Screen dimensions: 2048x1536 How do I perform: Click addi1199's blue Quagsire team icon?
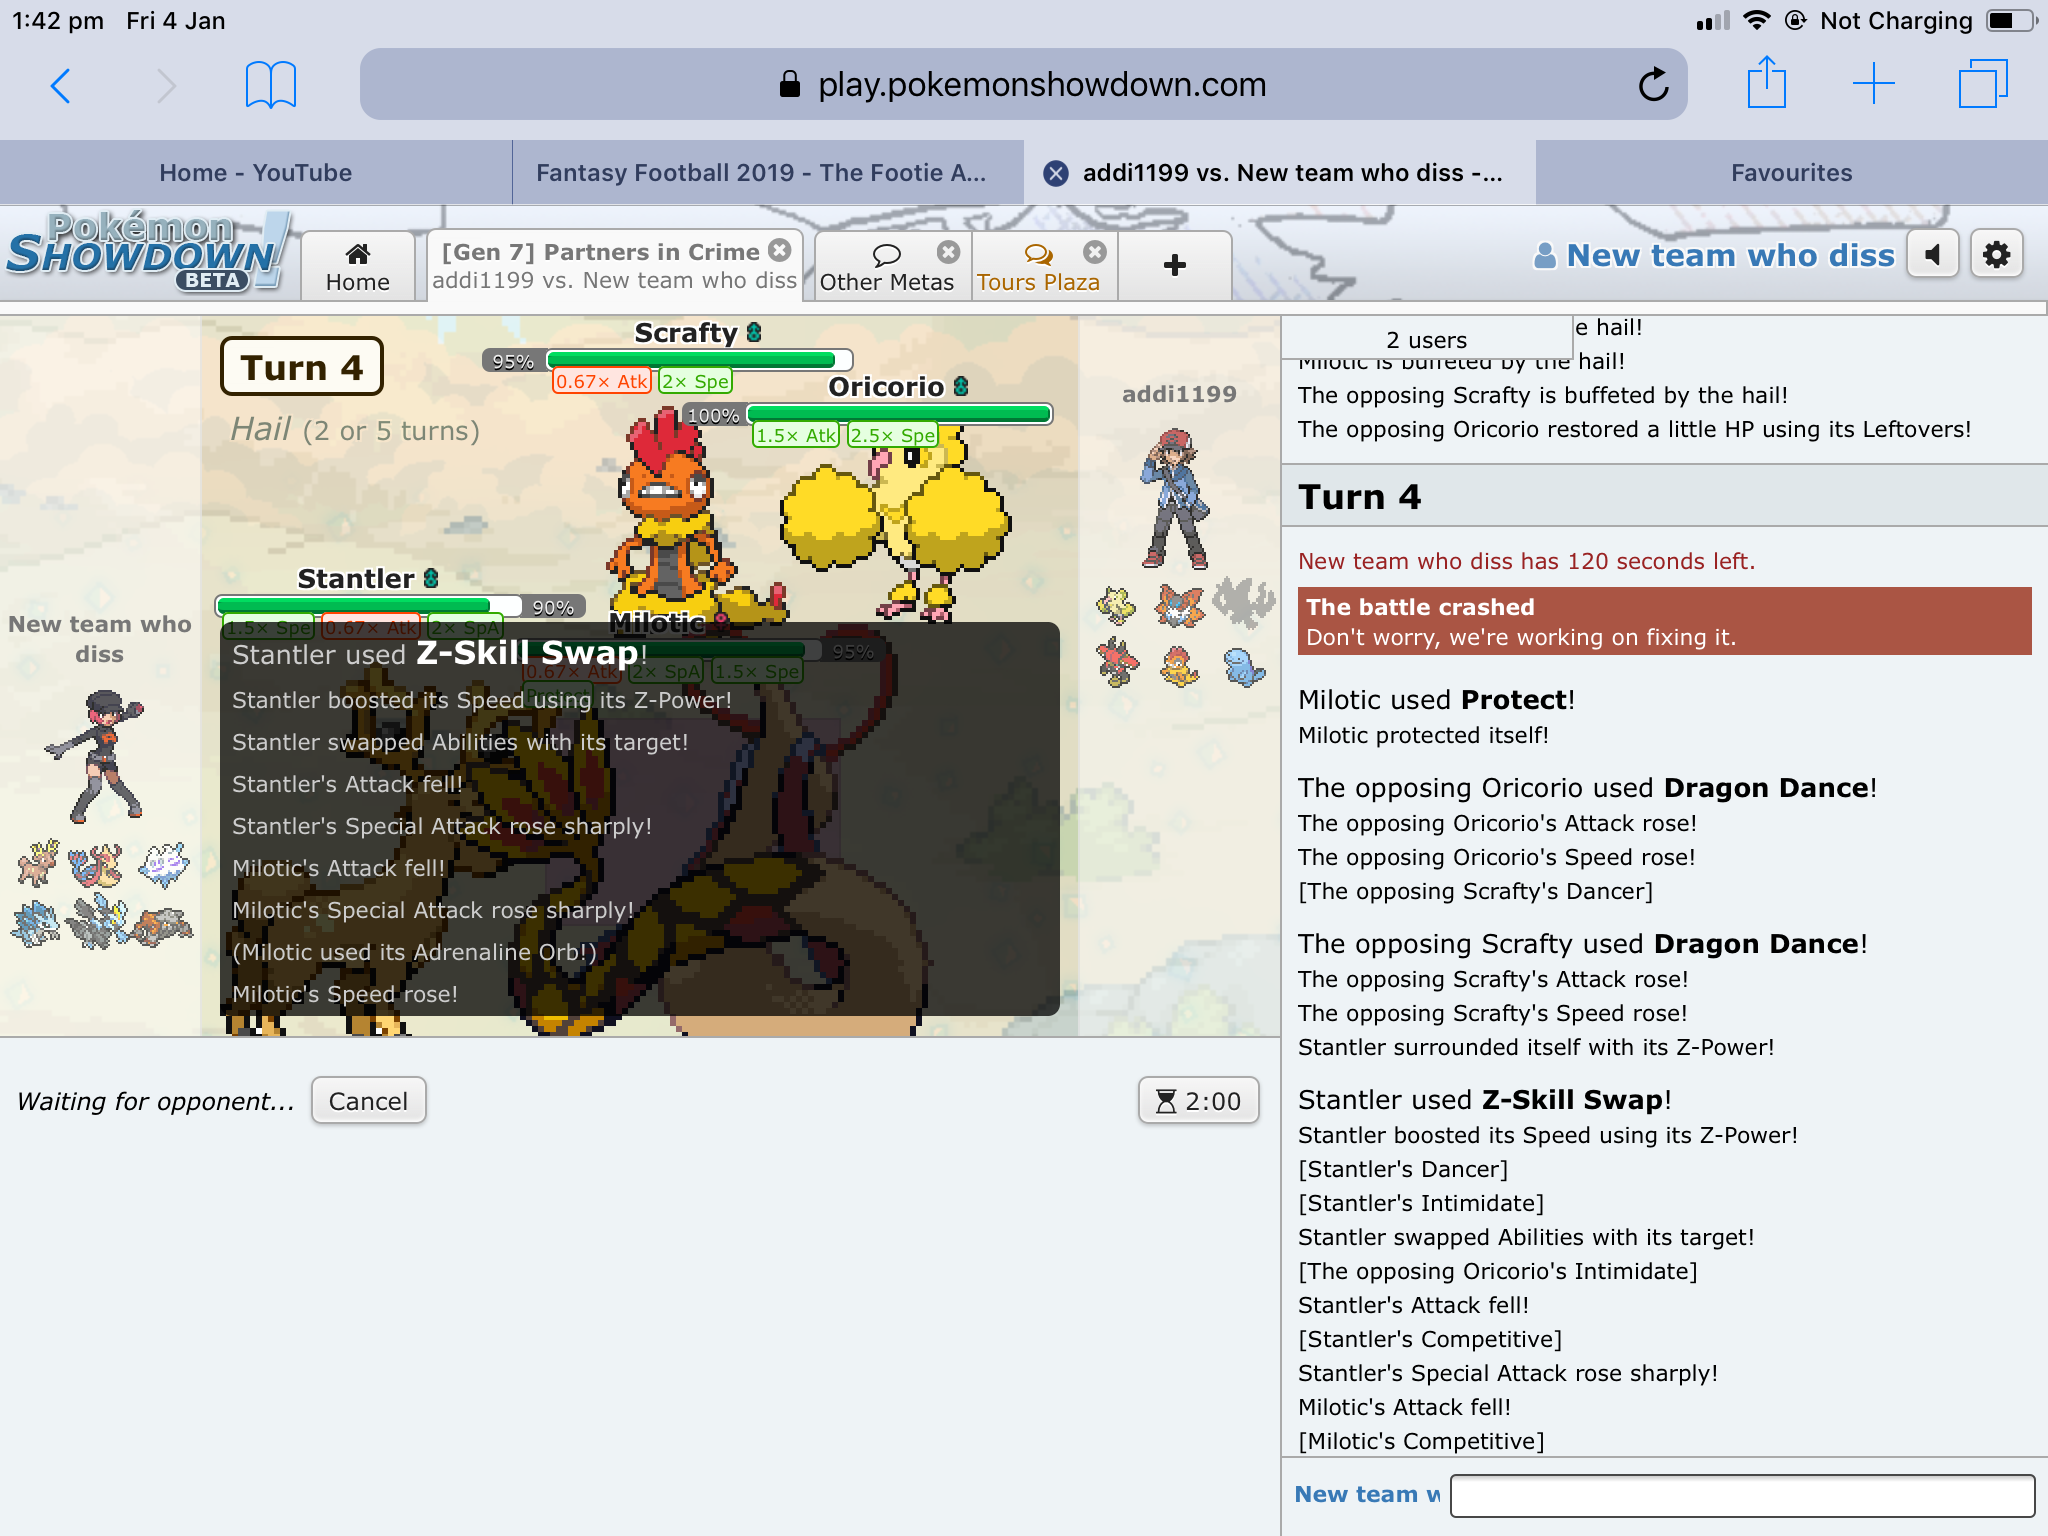point(1244,666)
